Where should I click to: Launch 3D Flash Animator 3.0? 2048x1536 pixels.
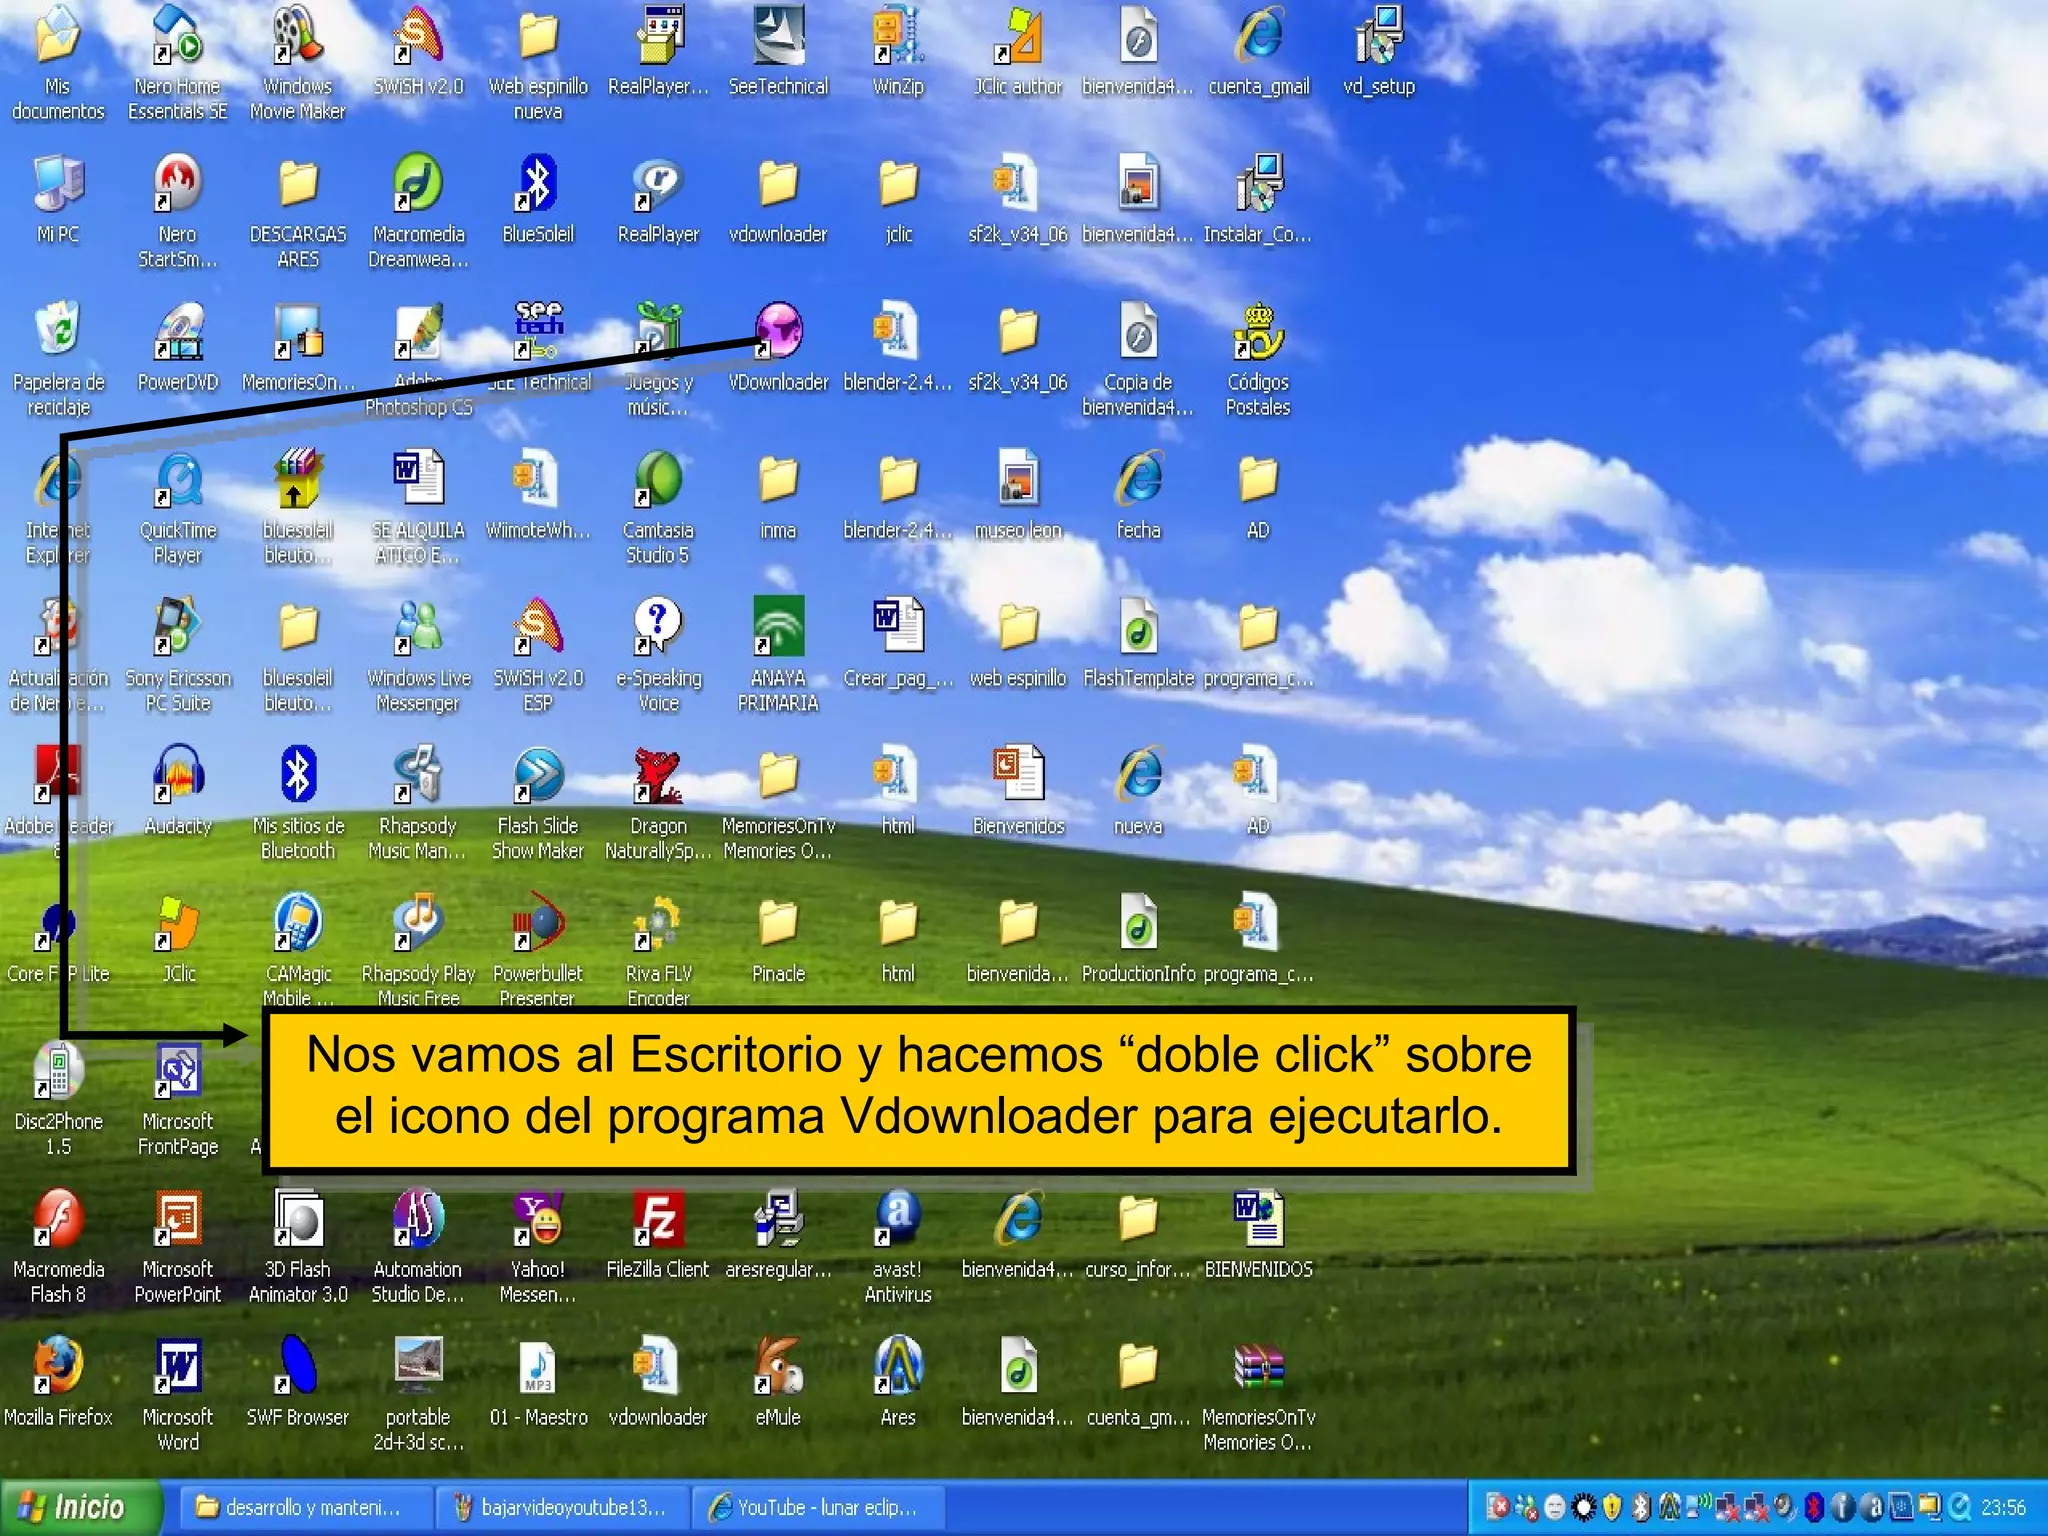[298, 1218]
